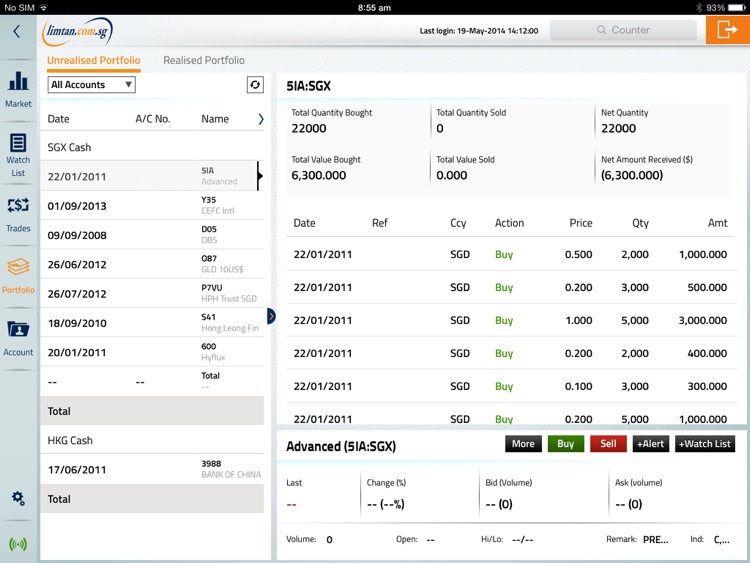The image size is (750, 563).
Task: Click Total Value Bought 6,300.000
Action: [319, 175]
